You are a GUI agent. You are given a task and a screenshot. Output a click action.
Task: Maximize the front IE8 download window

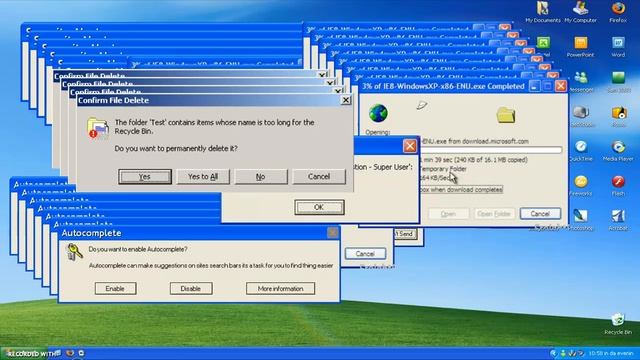(547, 86)
